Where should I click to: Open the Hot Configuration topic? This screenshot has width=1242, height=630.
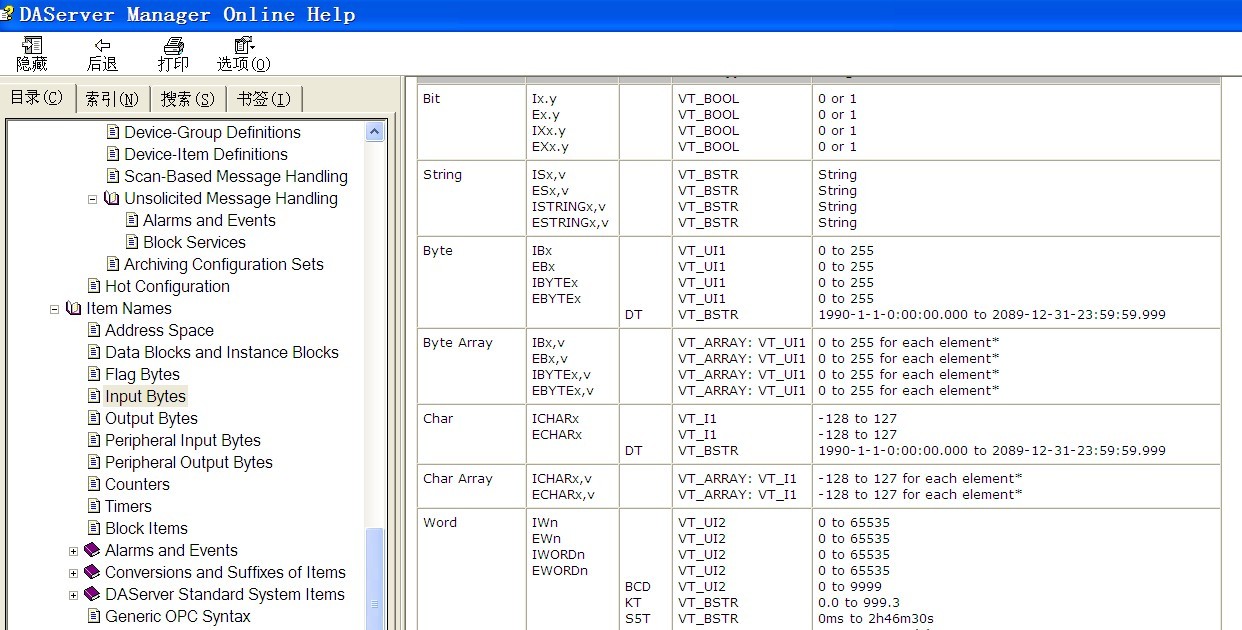[167, 286]
